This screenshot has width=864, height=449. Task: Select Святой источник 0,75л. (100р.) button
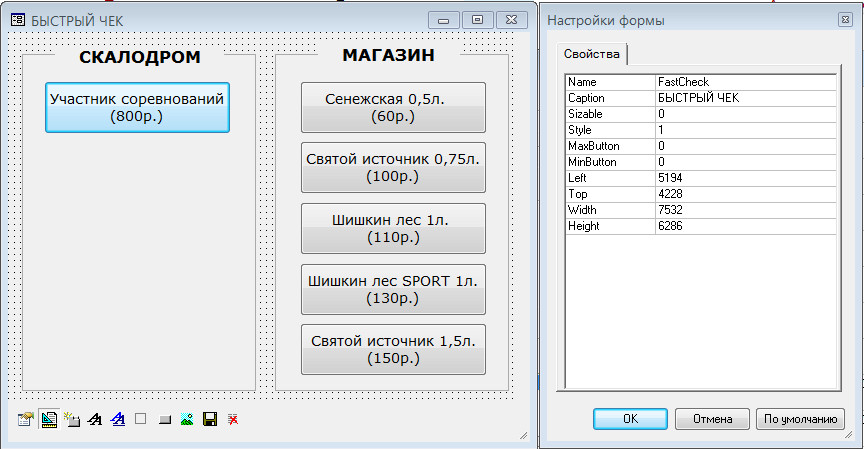point(393,167)
